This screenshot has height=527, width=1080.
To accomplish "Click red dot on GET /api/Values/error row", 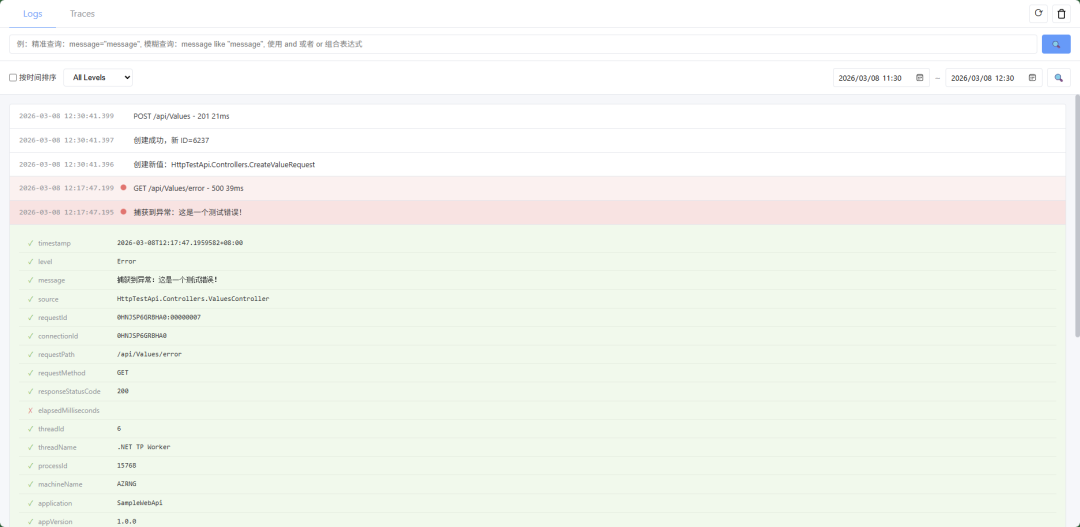I will point(123,187).
